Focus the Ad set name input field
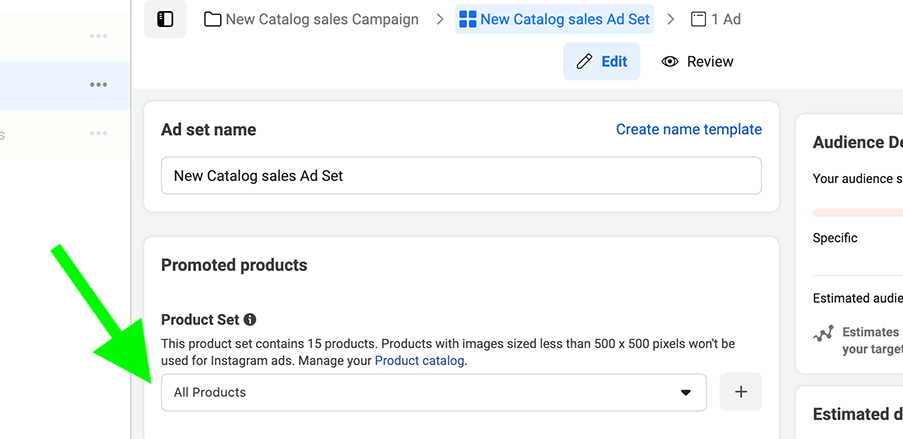The height and width of the screenshot is (439, 903). point(461,176)
